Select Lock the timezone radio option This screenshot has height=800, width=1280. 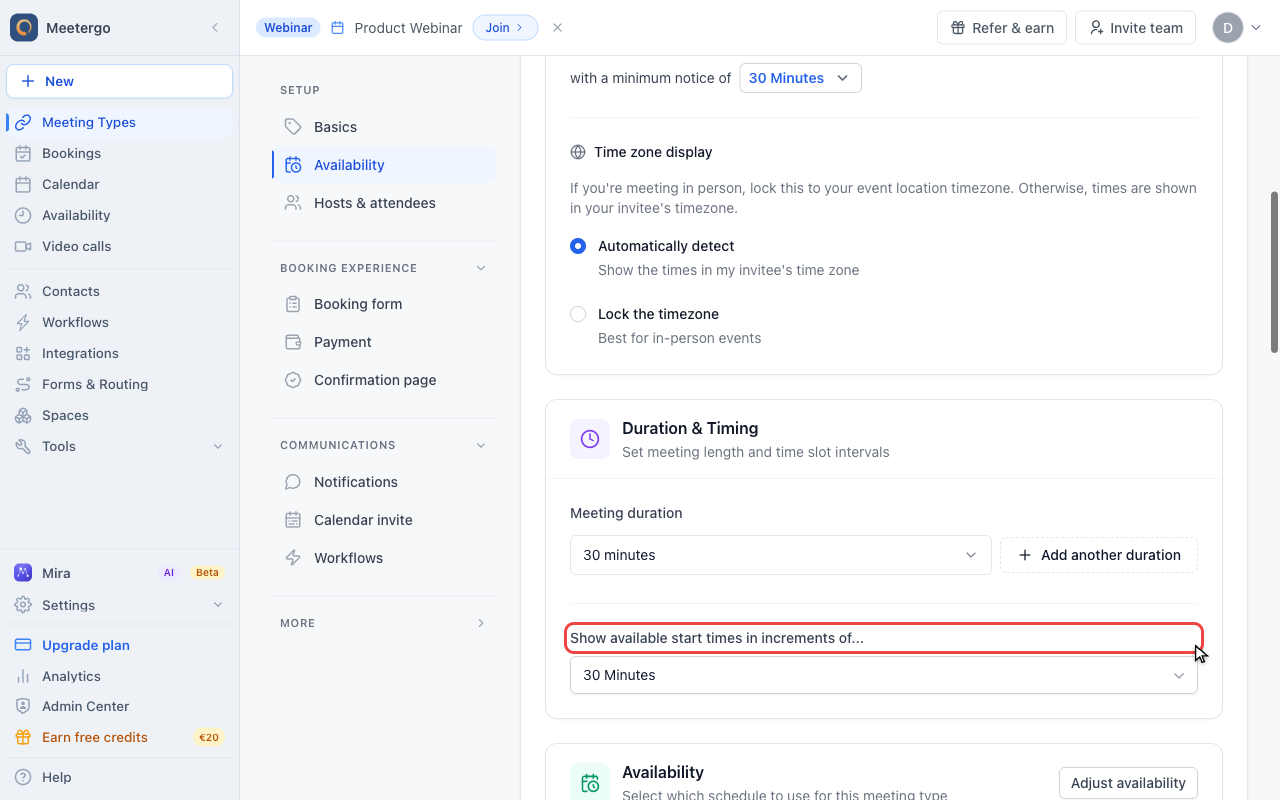(x=578, y=314)
